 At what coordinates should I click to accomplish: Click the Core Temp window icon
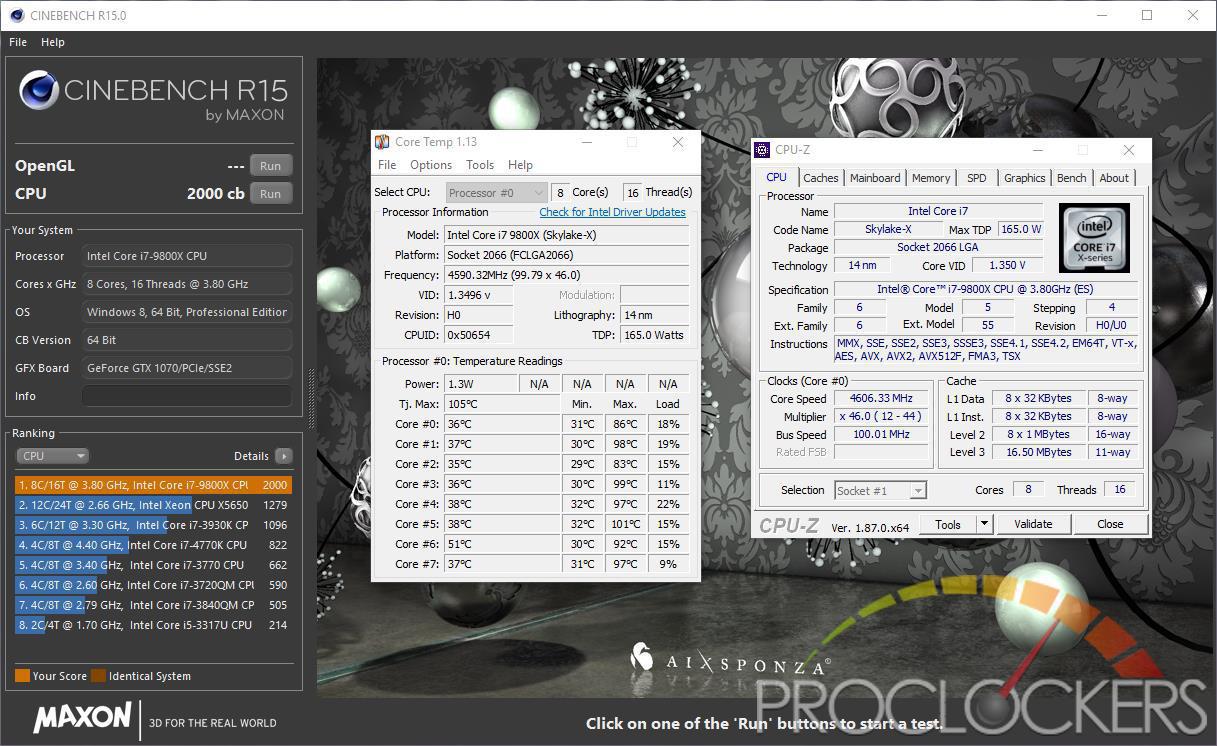pyautogui.click(x=382, y=142)
